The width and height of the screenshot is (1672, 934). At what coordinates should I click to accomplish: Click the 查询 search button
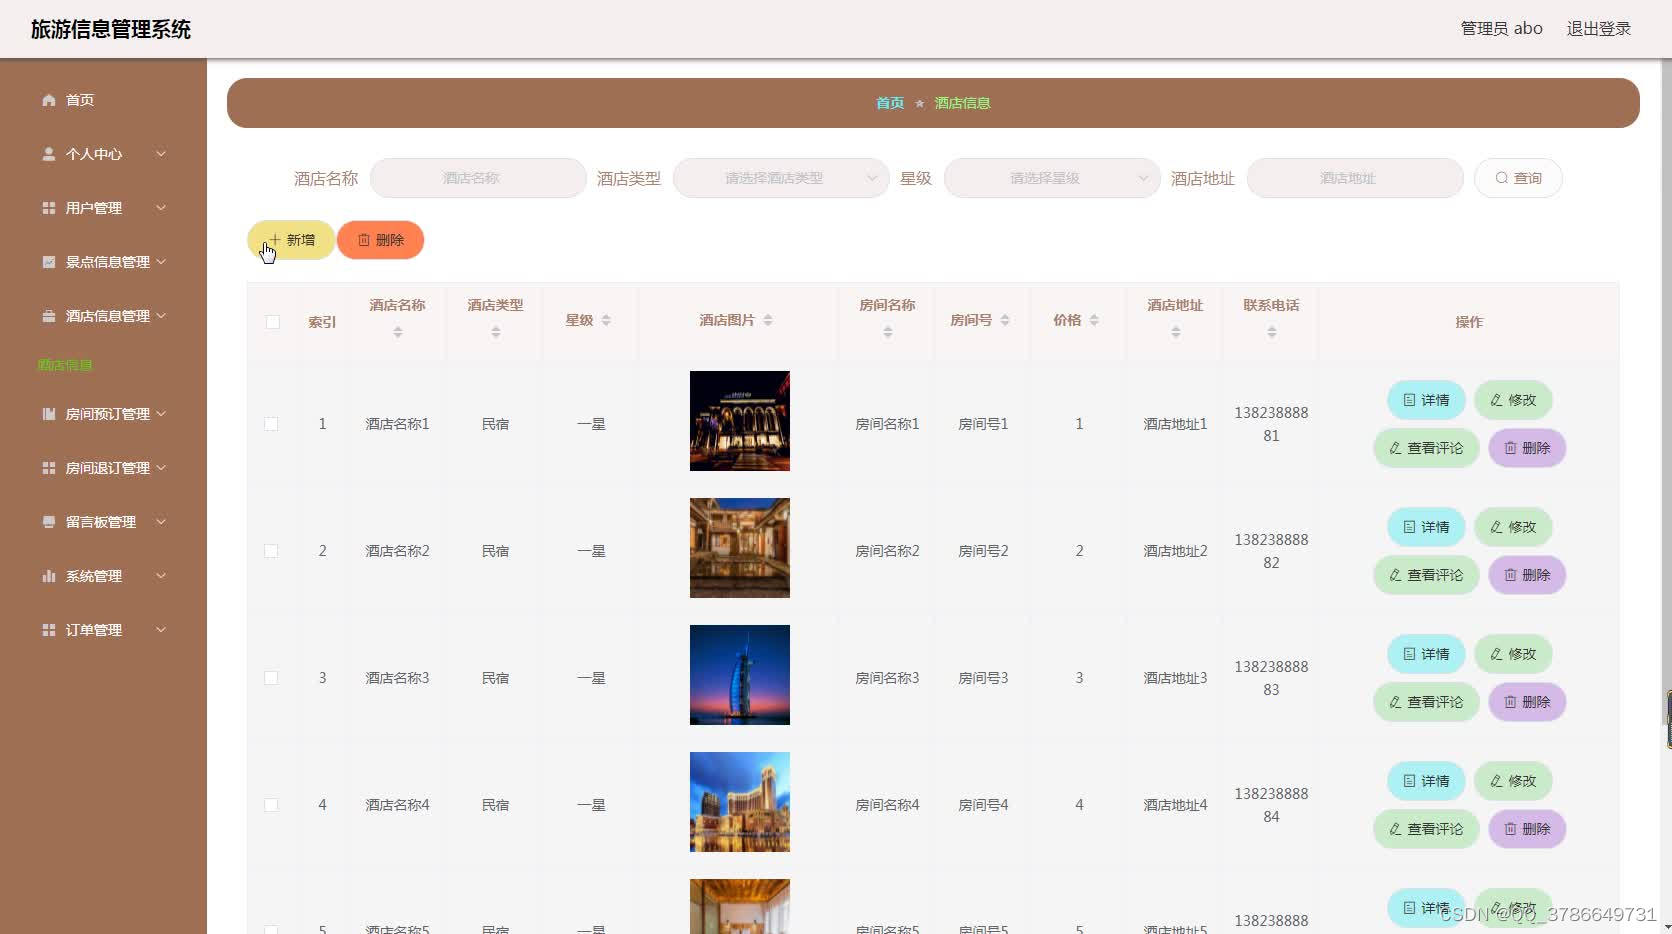click(x=1518, y=178)
